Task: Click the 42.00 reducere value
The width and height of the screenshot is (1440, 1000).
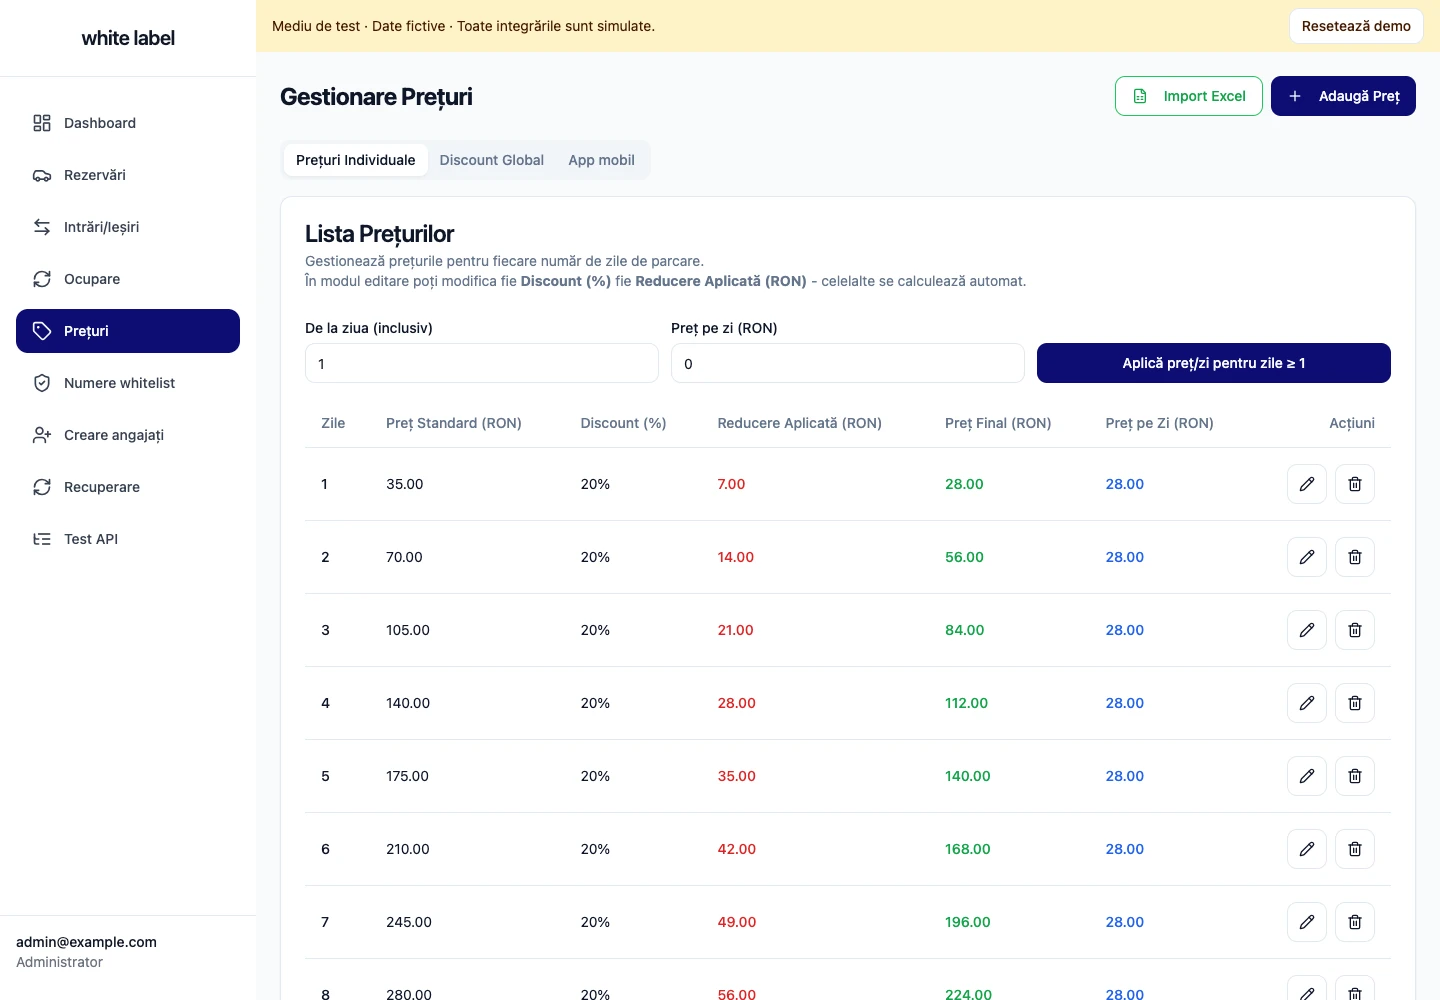Action: (736, 849)
